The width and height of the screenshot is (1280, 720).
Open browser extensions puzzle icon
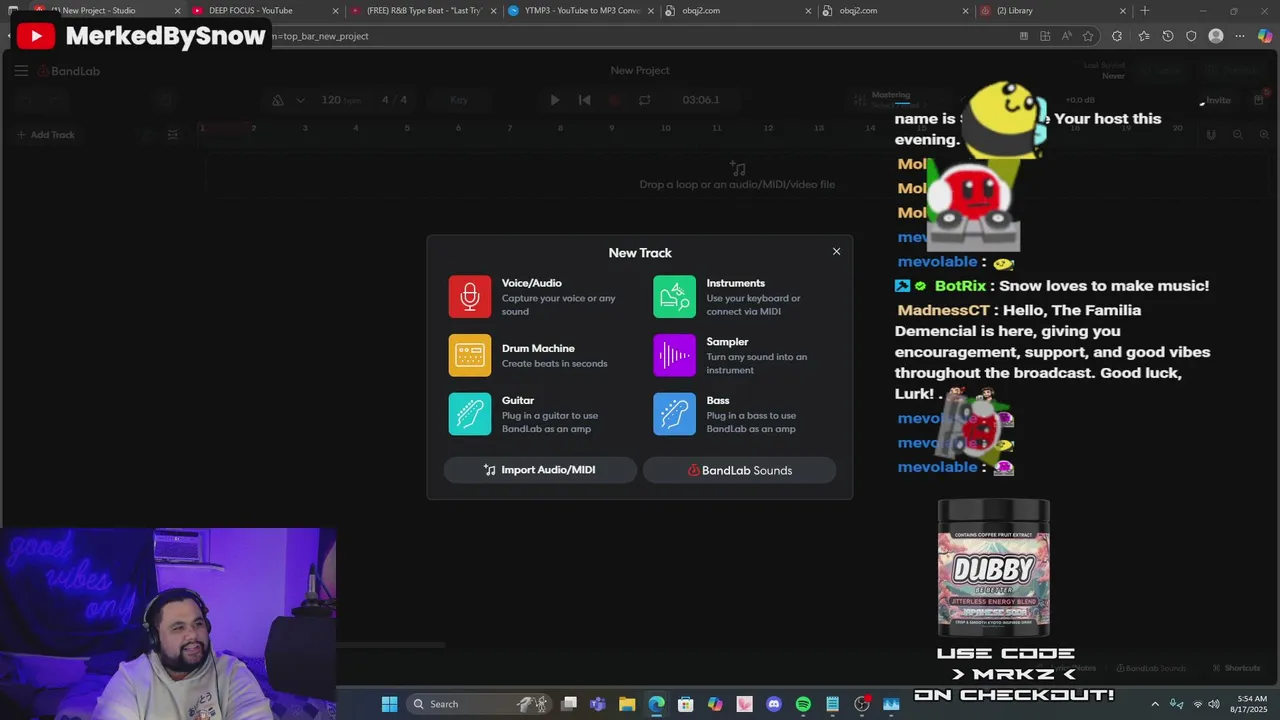click(1117, 36)
